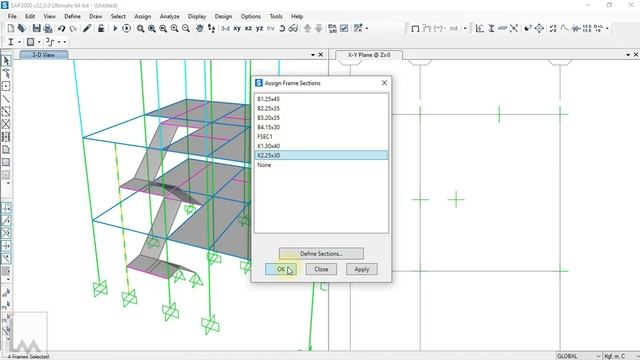Click the Apply button

pos(362,269)
